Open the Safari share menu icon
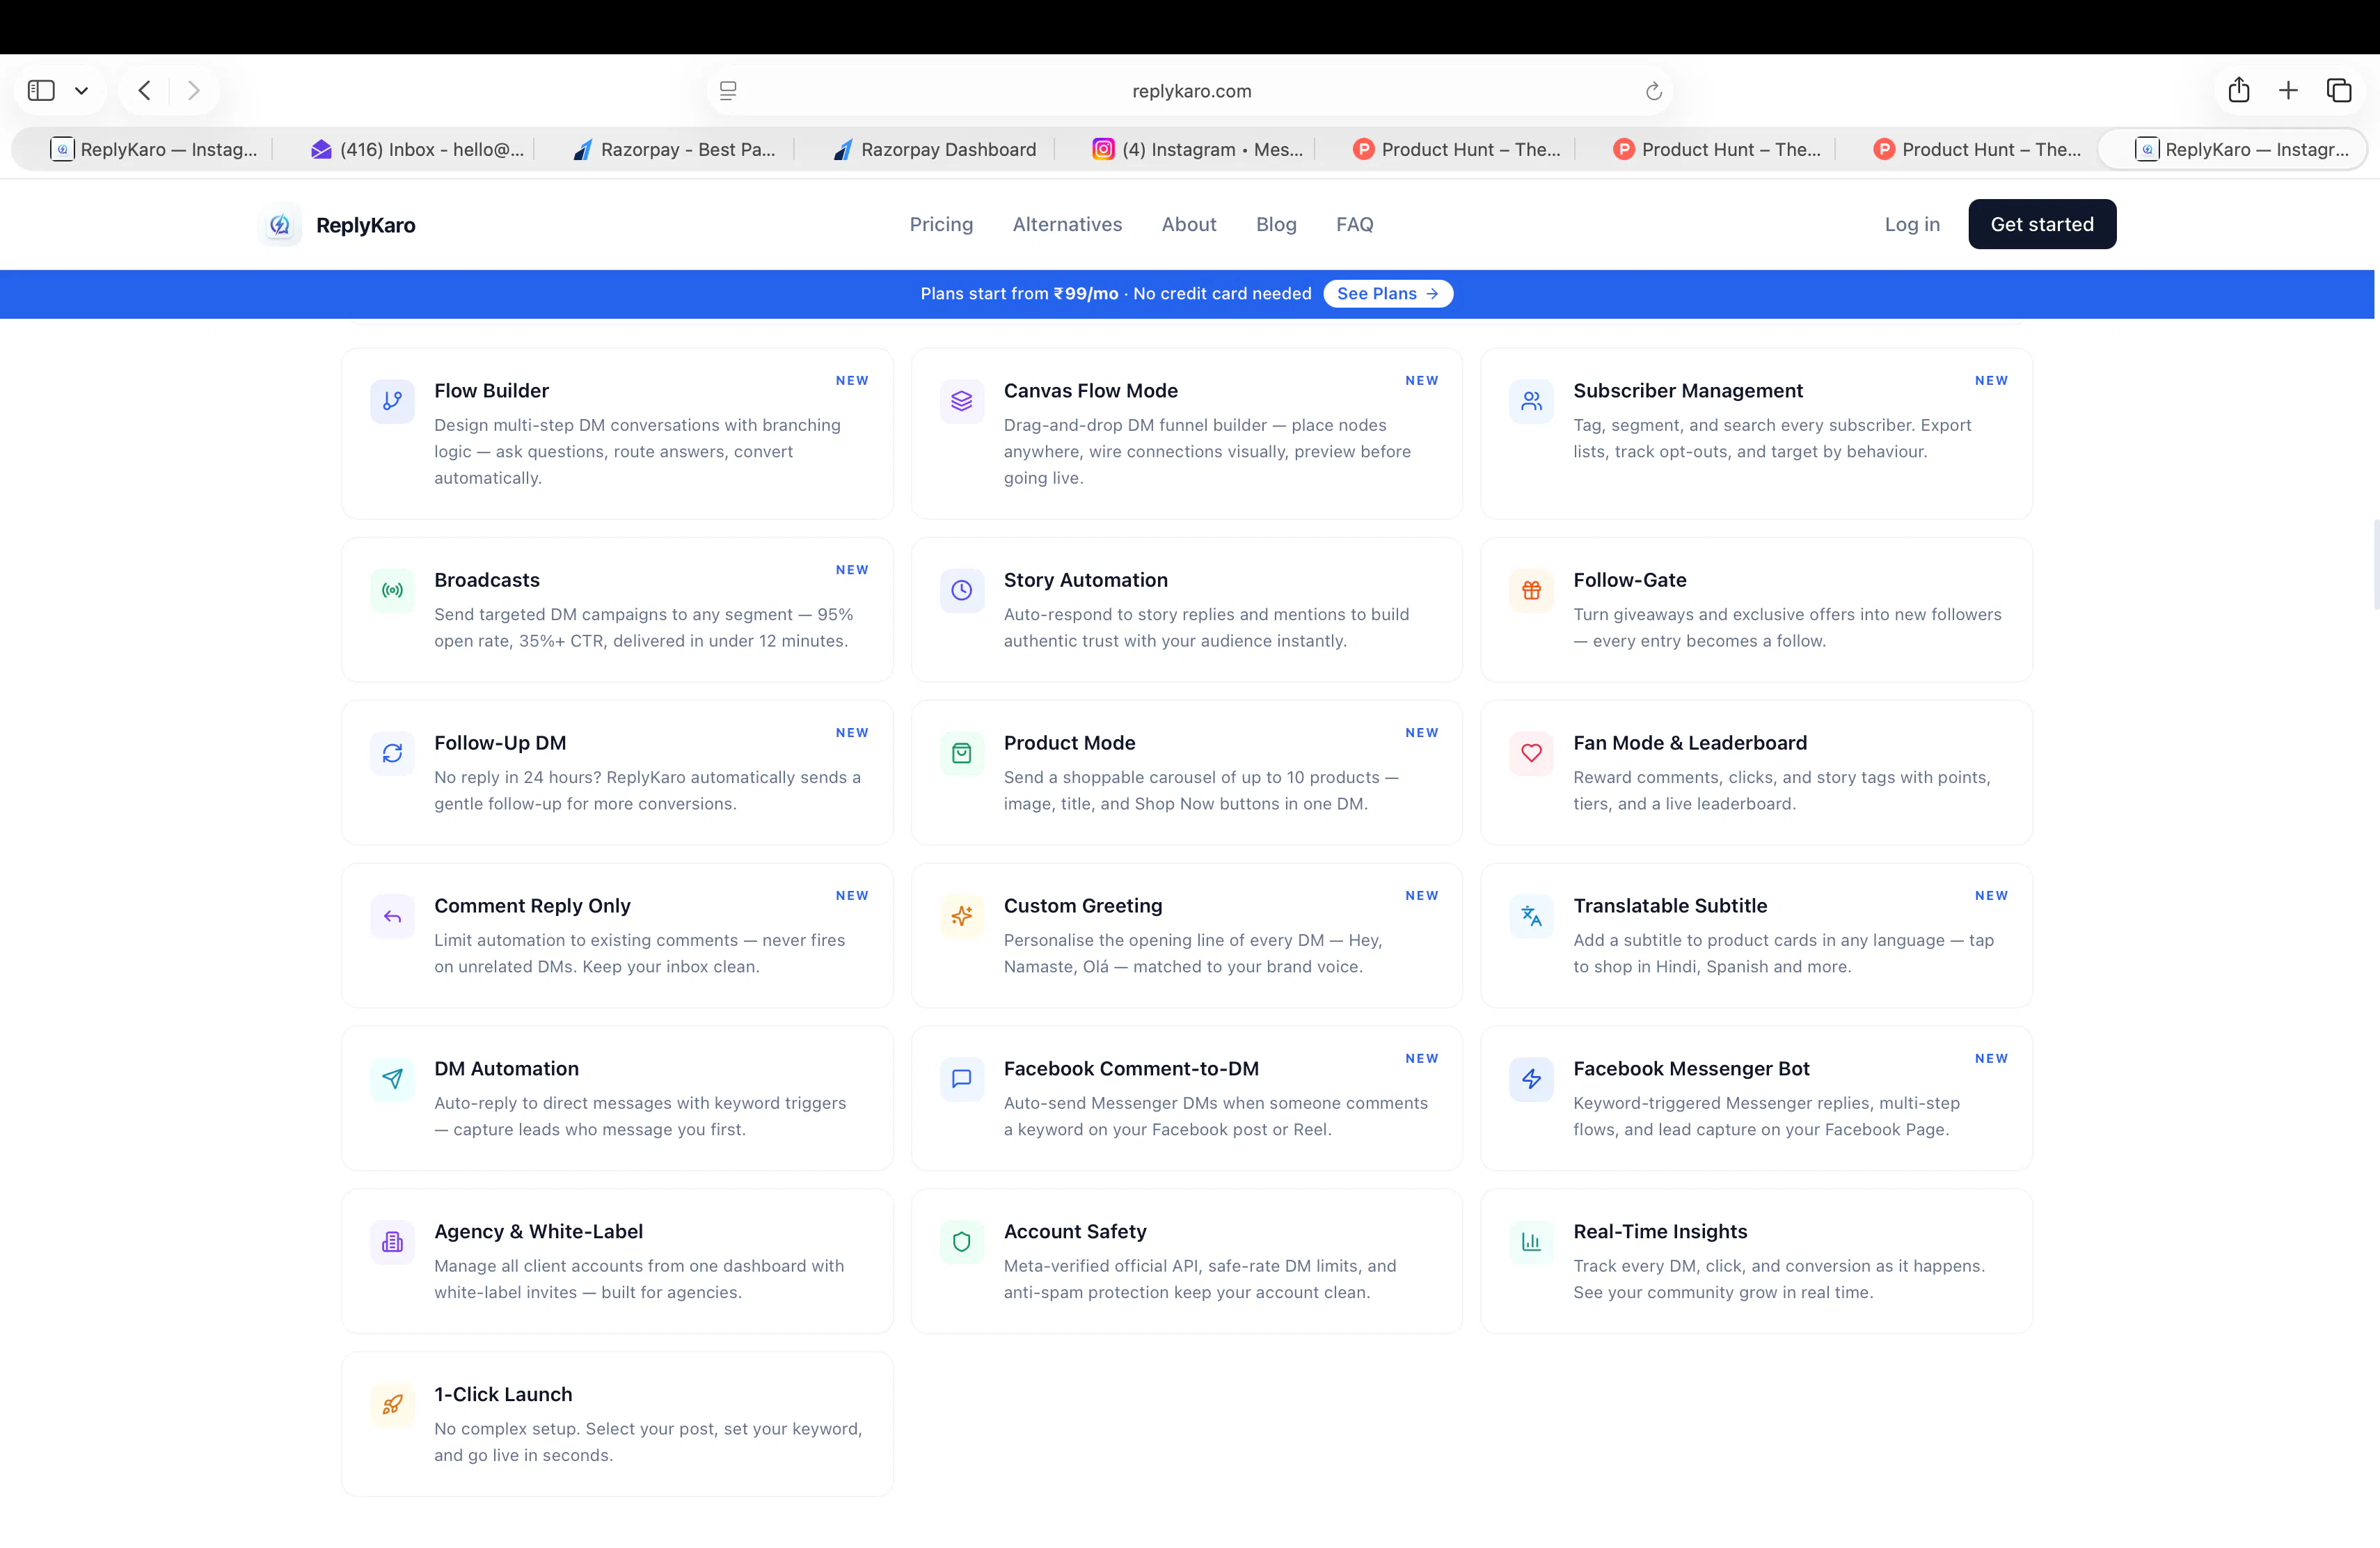 (2239, 90)
